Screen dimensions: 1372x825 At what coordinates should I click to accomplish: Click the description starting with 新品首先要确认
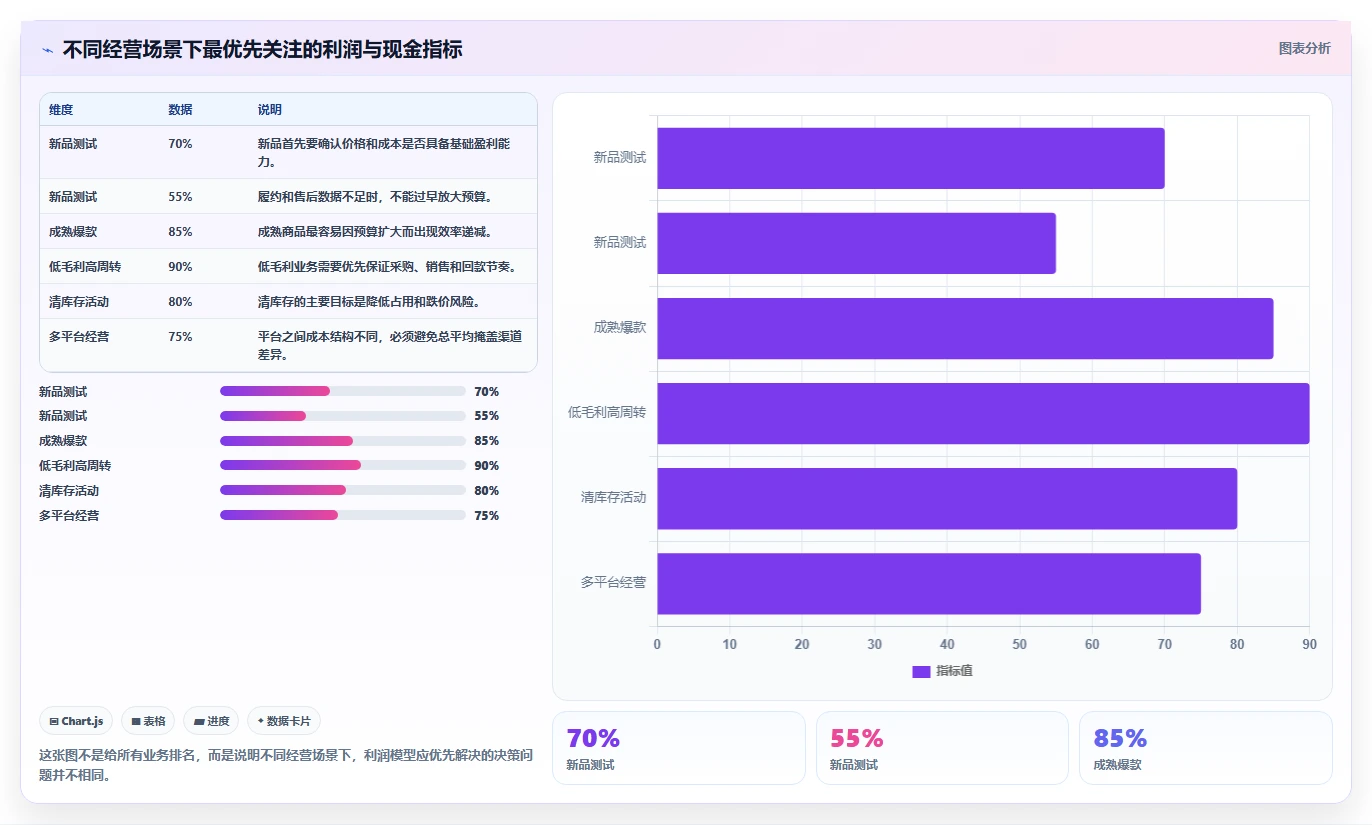point(386,153)
